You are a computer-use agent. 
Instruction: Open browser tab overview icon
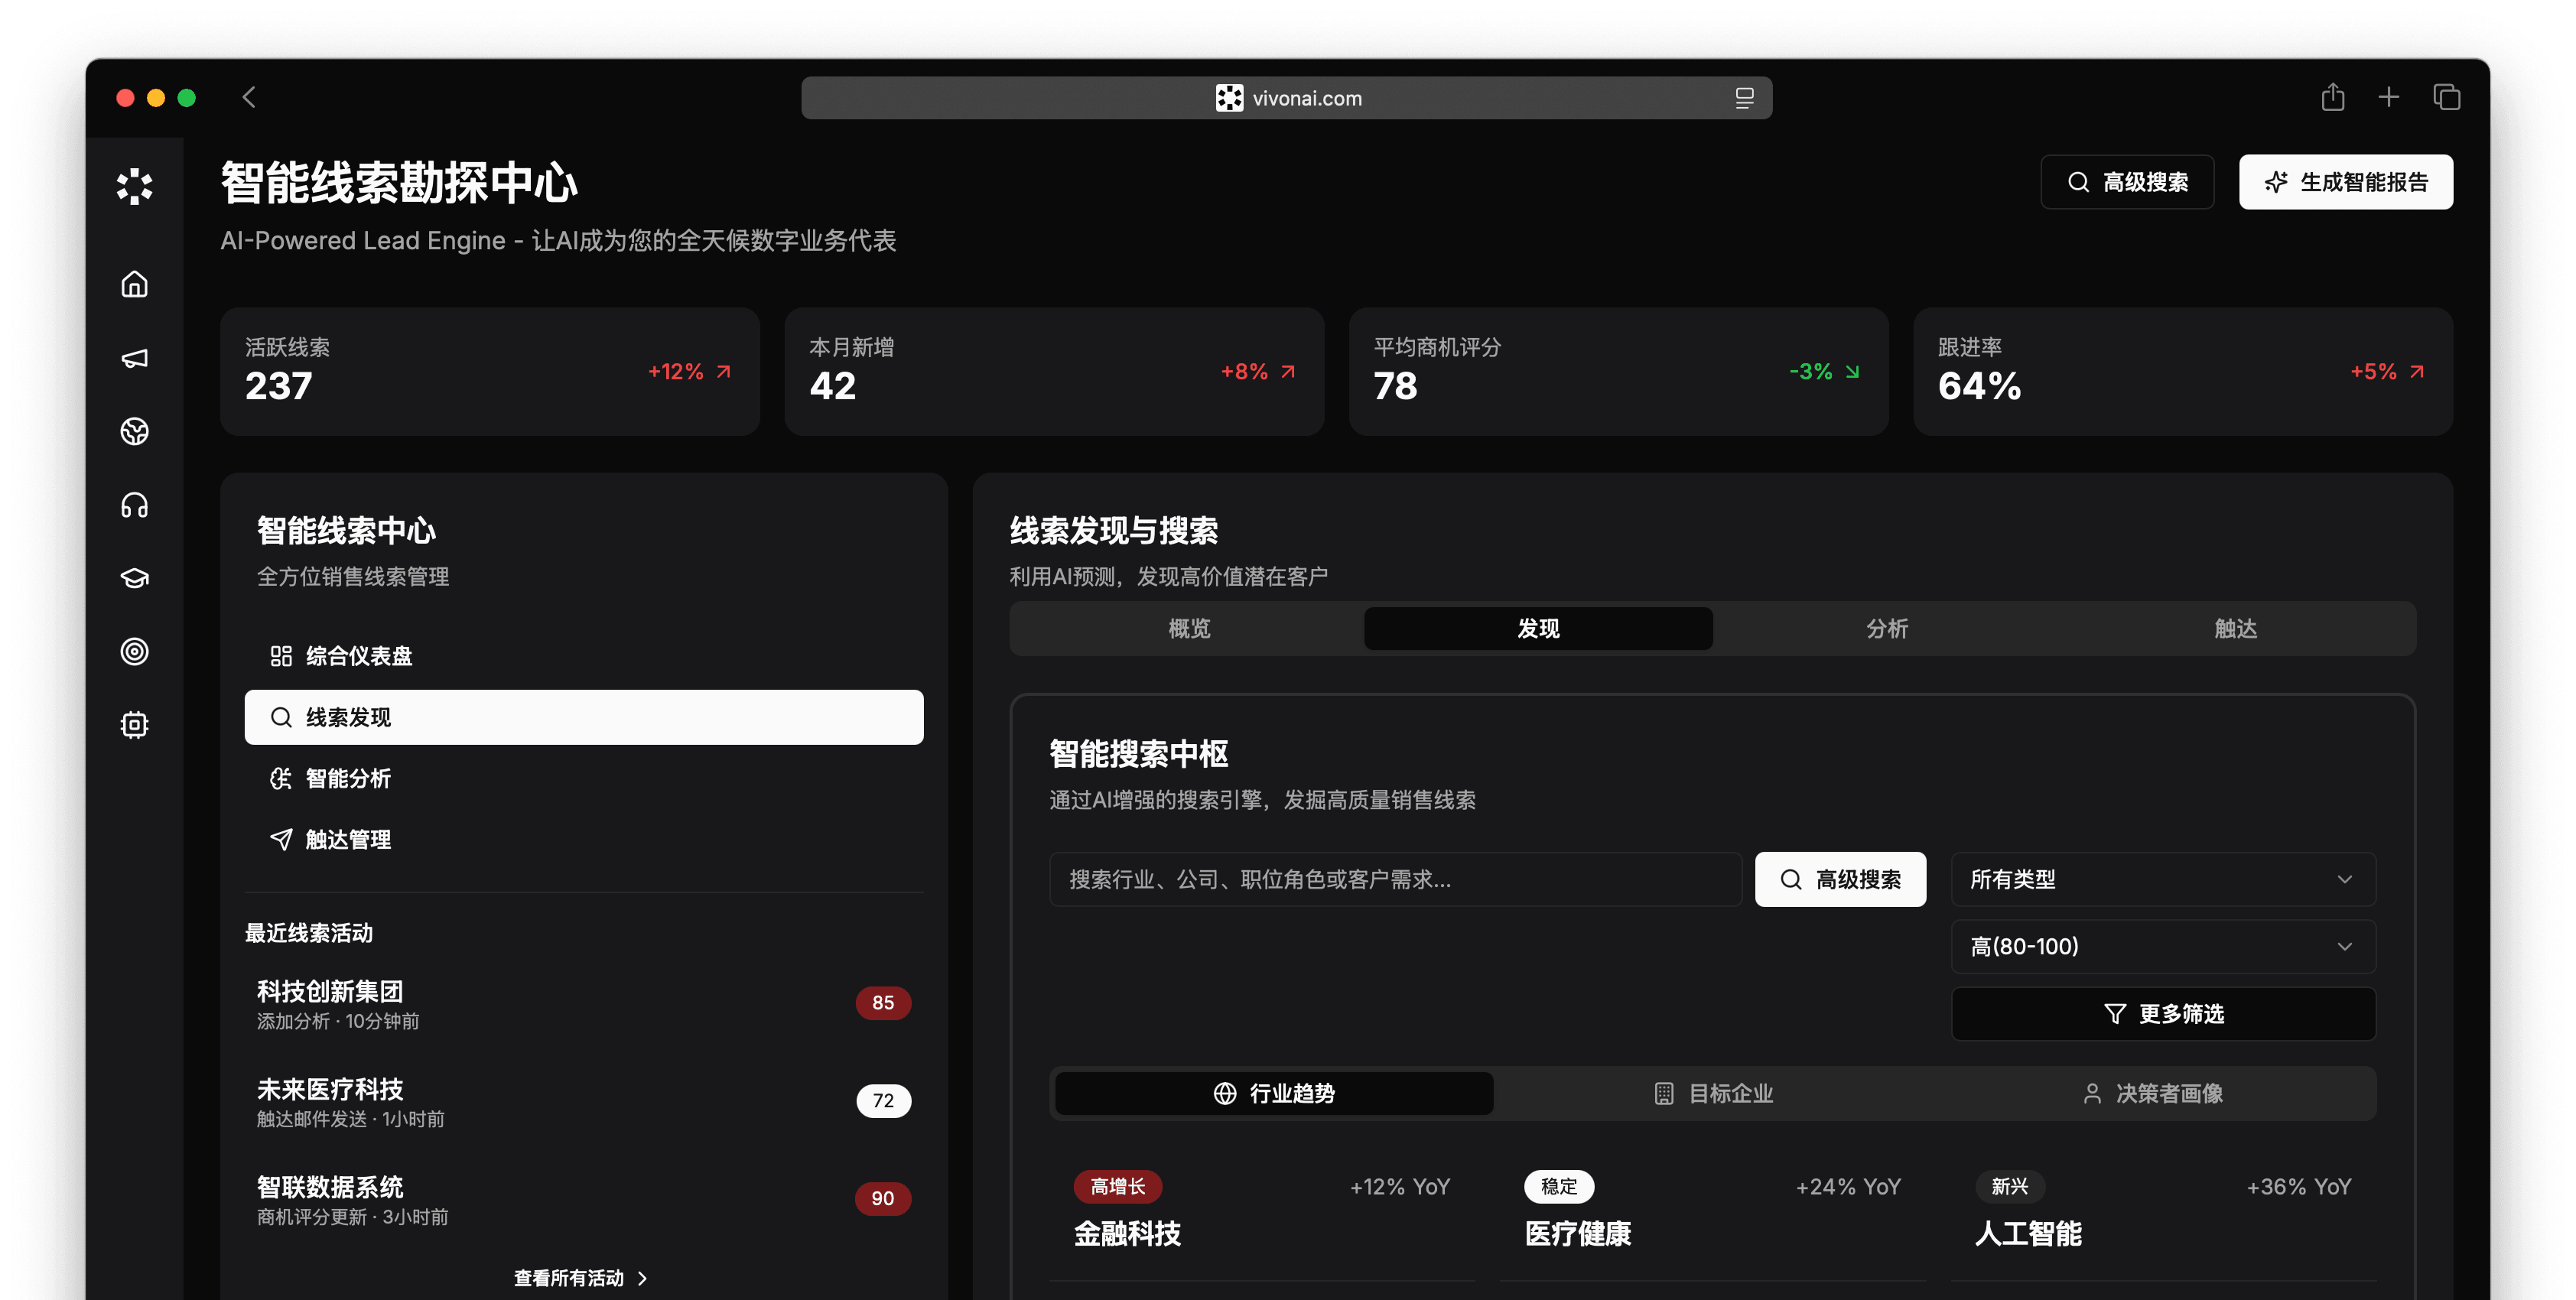point(2446,97)
